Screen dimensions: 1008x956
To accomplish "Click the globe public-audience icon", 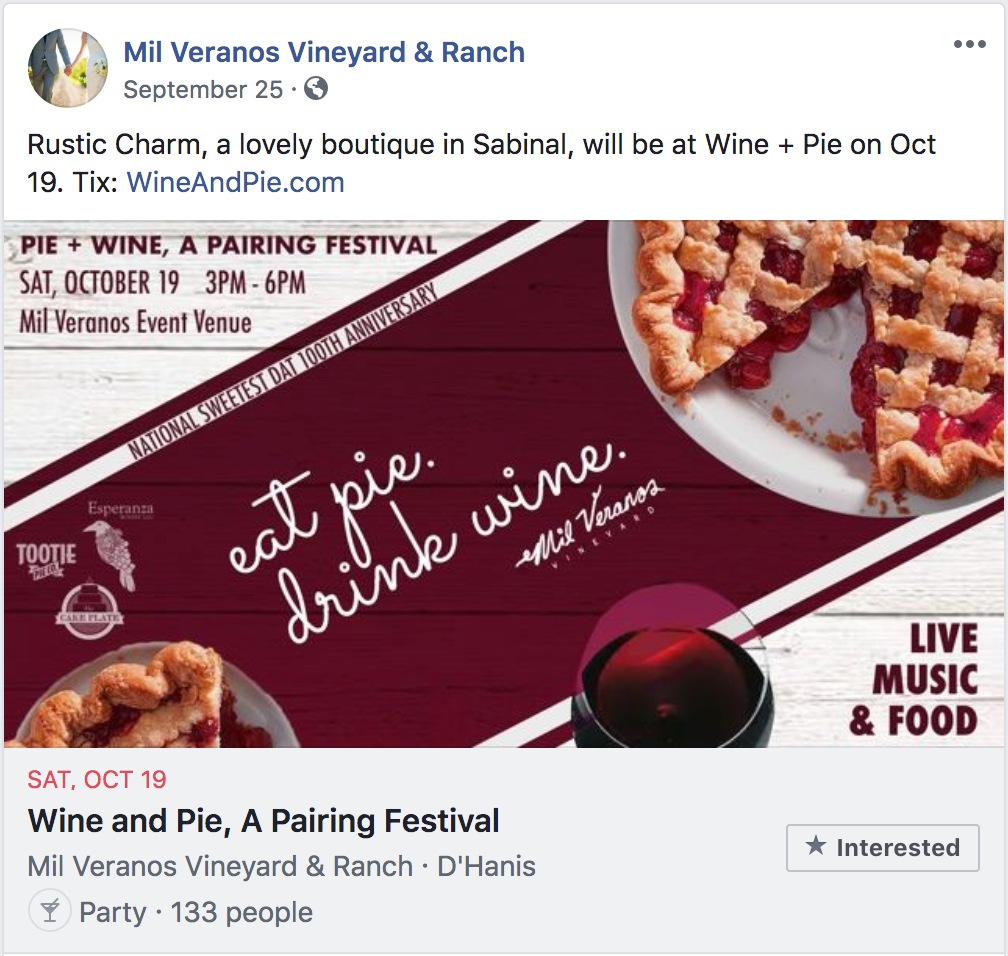I will 316,88.
